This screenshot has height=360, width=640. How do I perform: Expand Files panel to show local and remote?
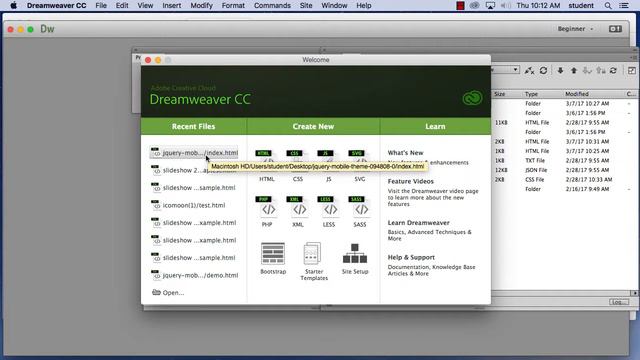tap(631, 71)
